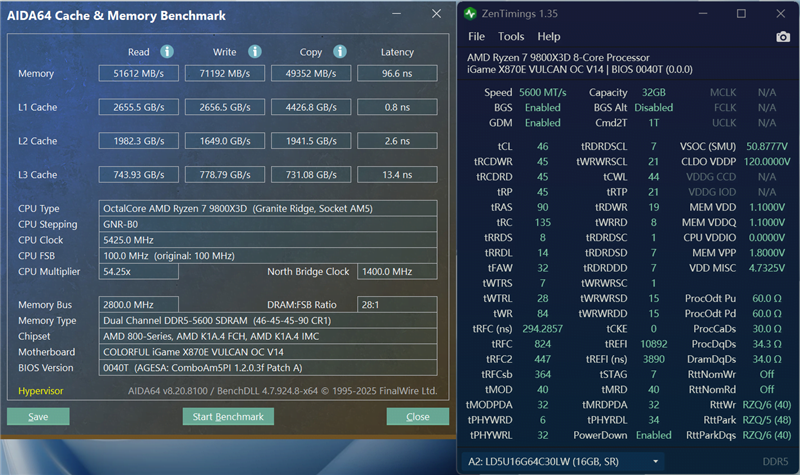Image resolution: width=800 pixels, height=475 pixels.
Task: Open the File menu in ZenTimings
Action: click(476, 36)
